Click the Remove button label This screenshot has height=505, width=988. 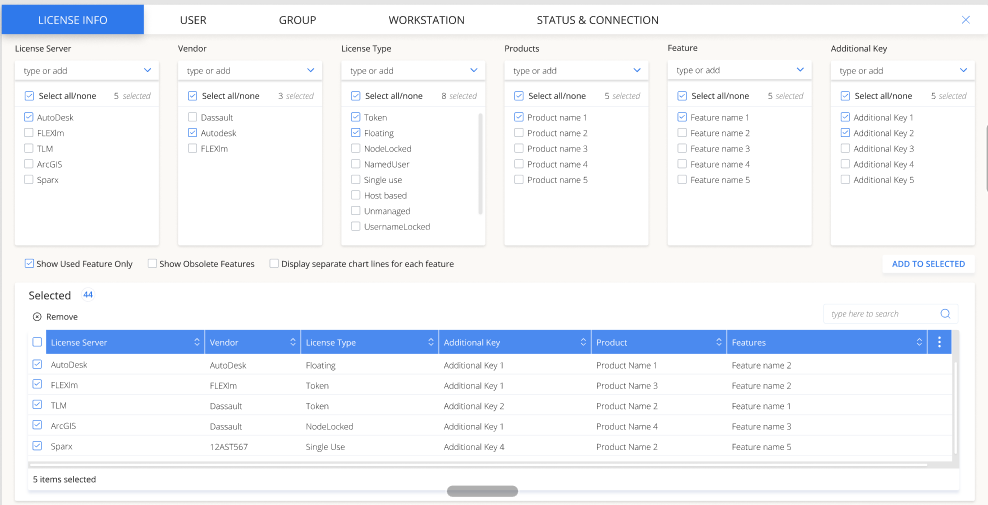(62, 317)
